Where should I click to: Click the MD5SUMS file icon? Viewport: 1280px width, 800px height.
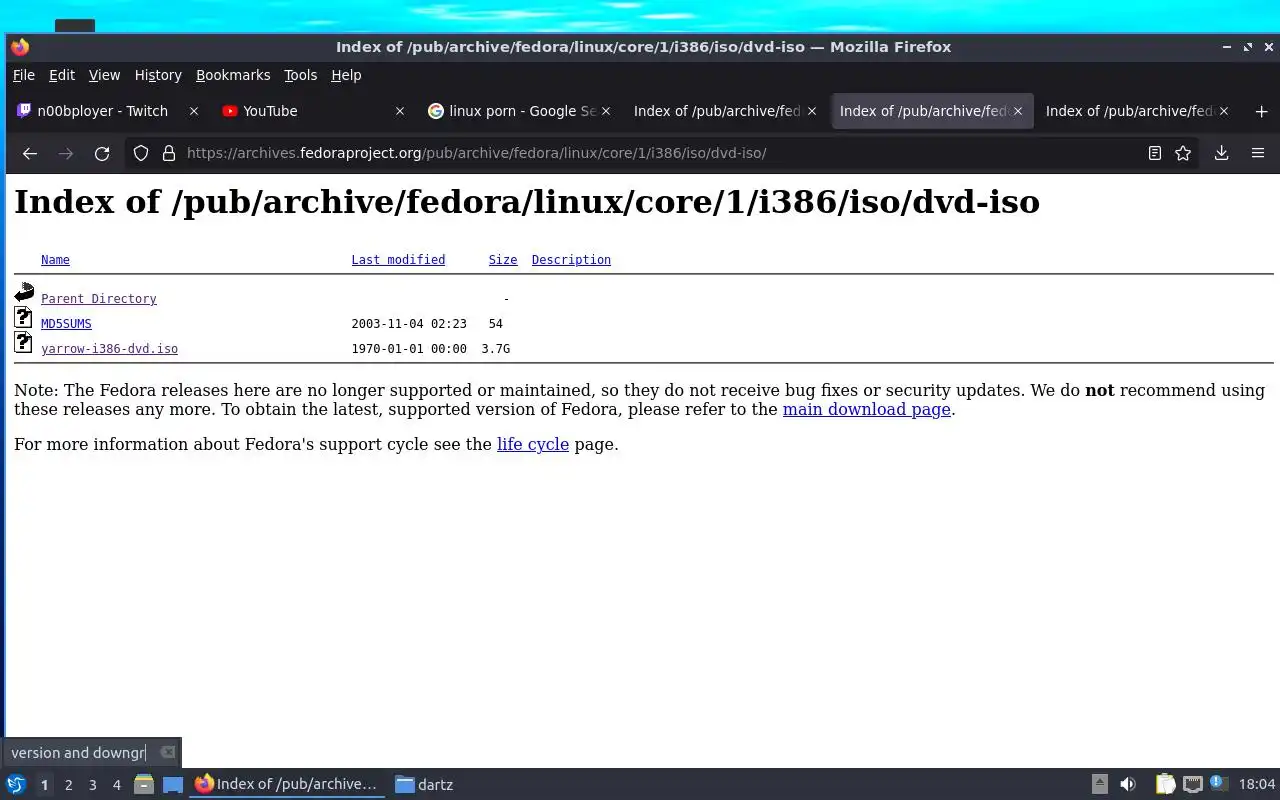click(x=23, y=318)
